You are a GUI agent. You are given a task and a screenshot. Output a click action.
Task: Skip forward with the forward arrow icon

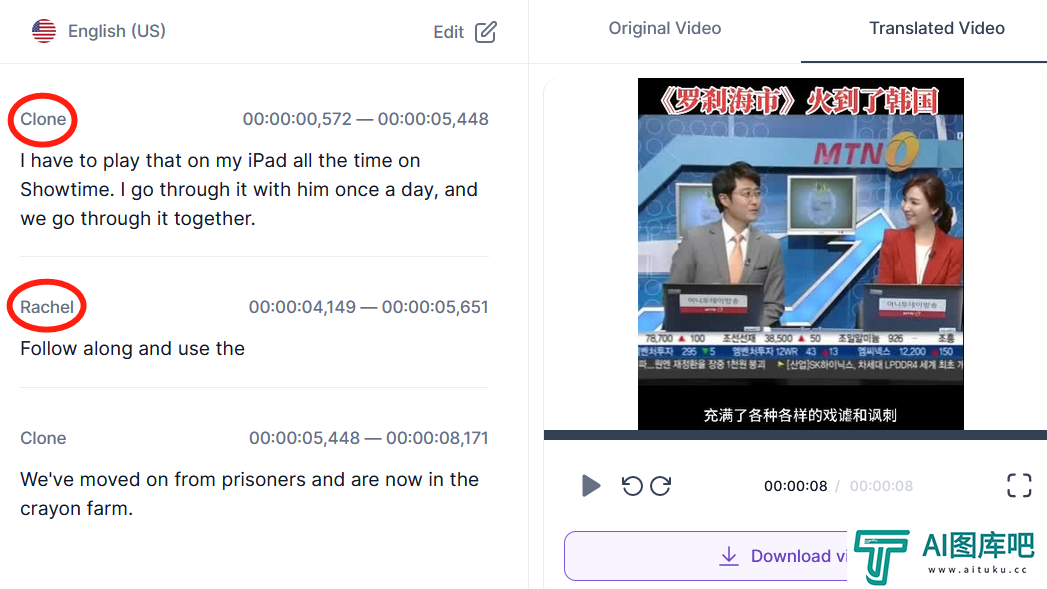click(x=660, y=485)
